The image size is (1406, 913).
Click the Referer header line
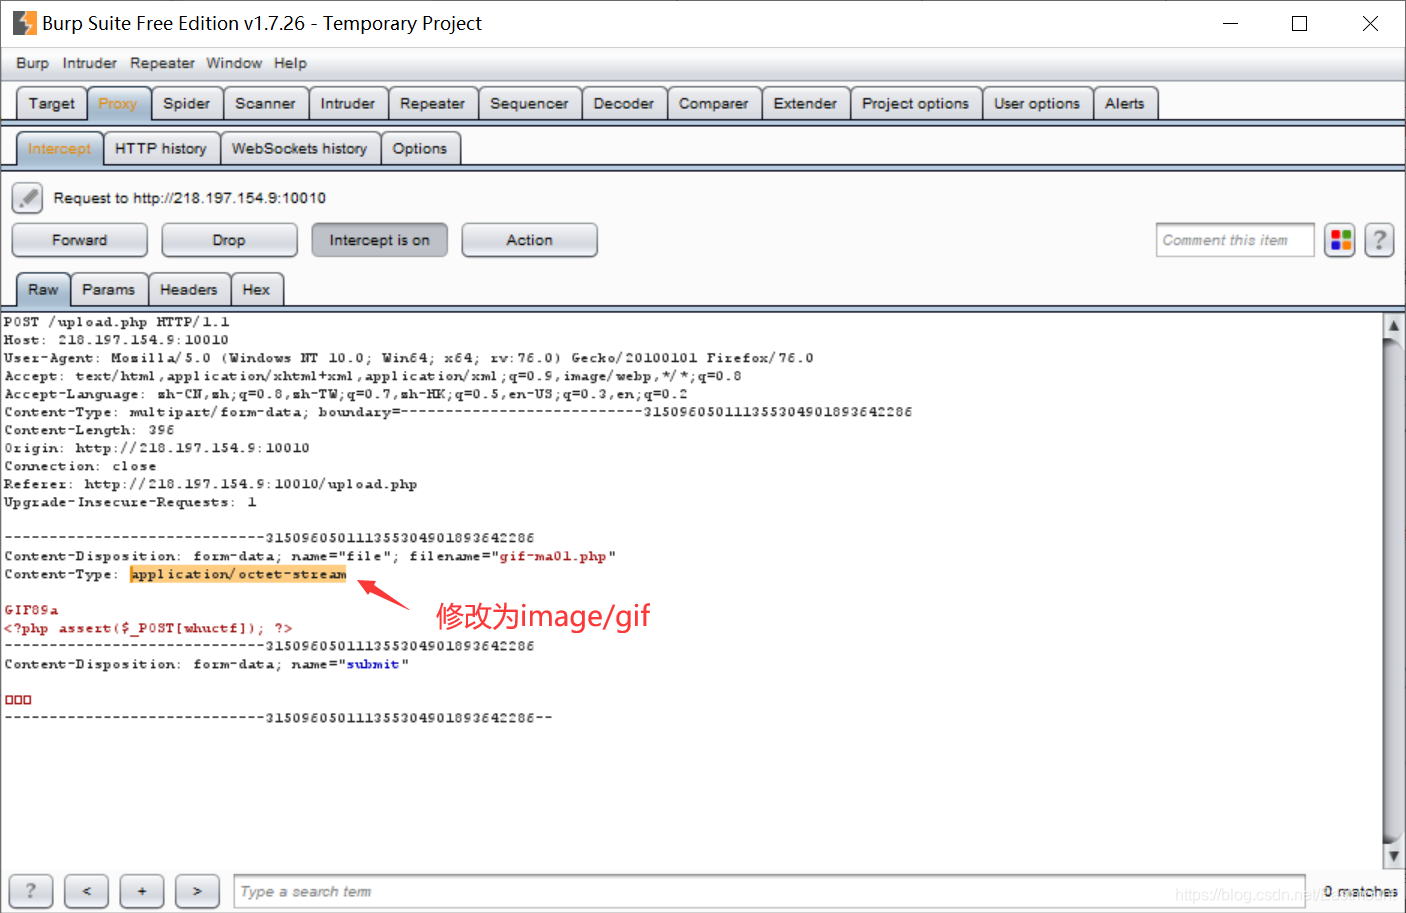(211, 484)
